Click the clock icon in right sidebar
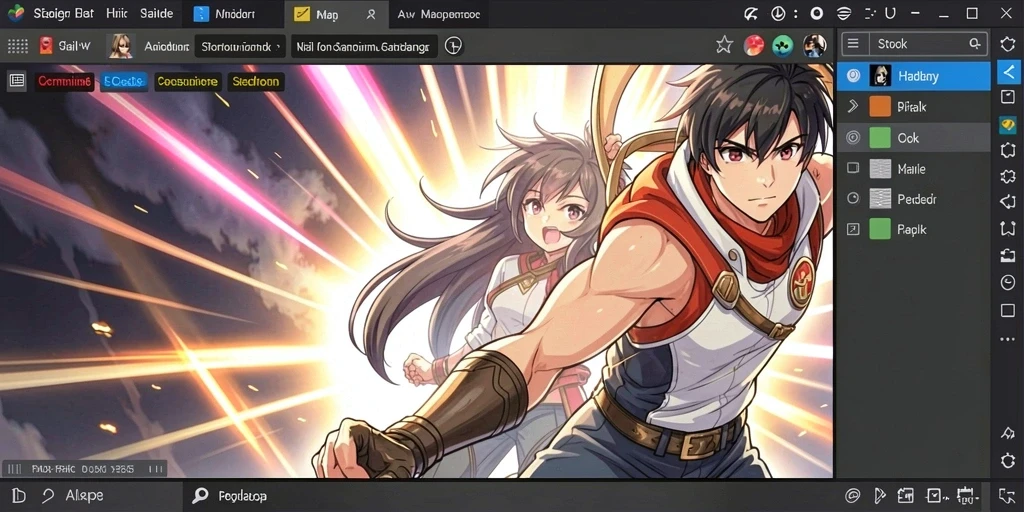 tap(1007, 282)
